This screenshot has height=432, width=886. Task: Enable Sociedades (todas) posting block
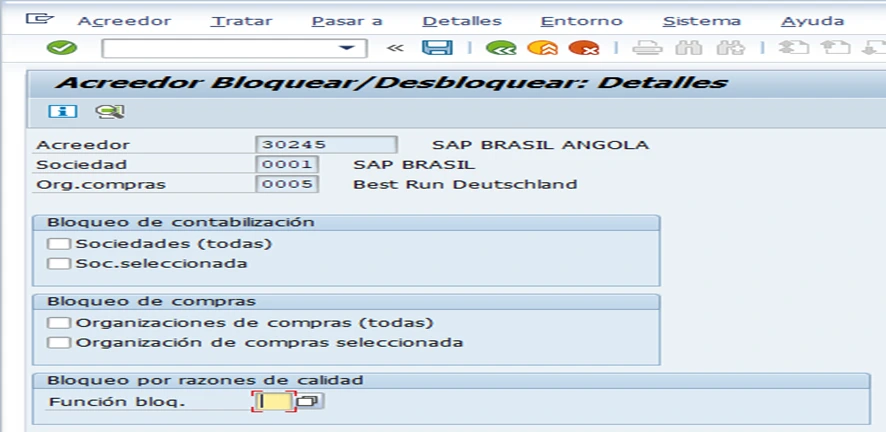click(59, 244)
